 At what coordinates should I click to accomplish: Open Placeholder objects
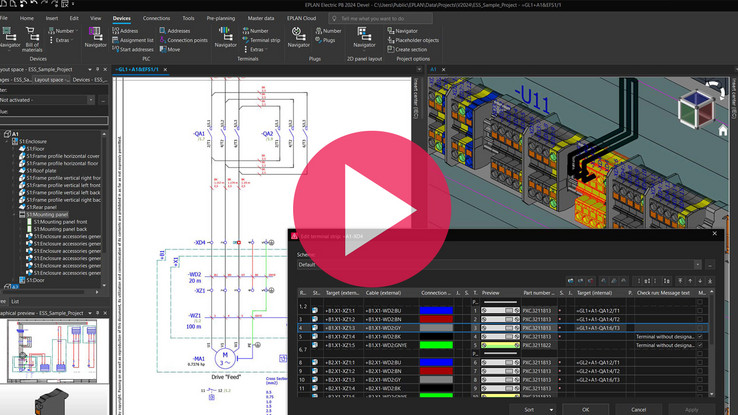pos(413,40)
